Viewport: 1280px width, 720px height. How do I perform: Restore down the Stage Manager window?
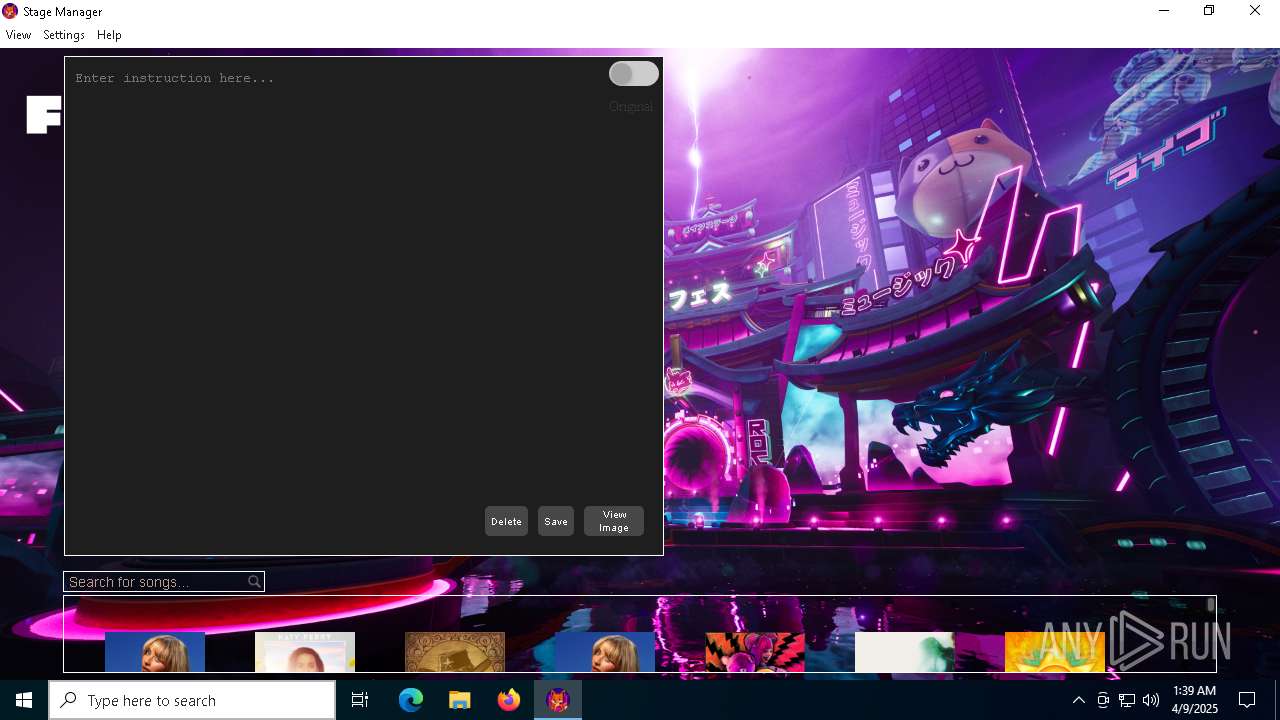coord(1209,11)
